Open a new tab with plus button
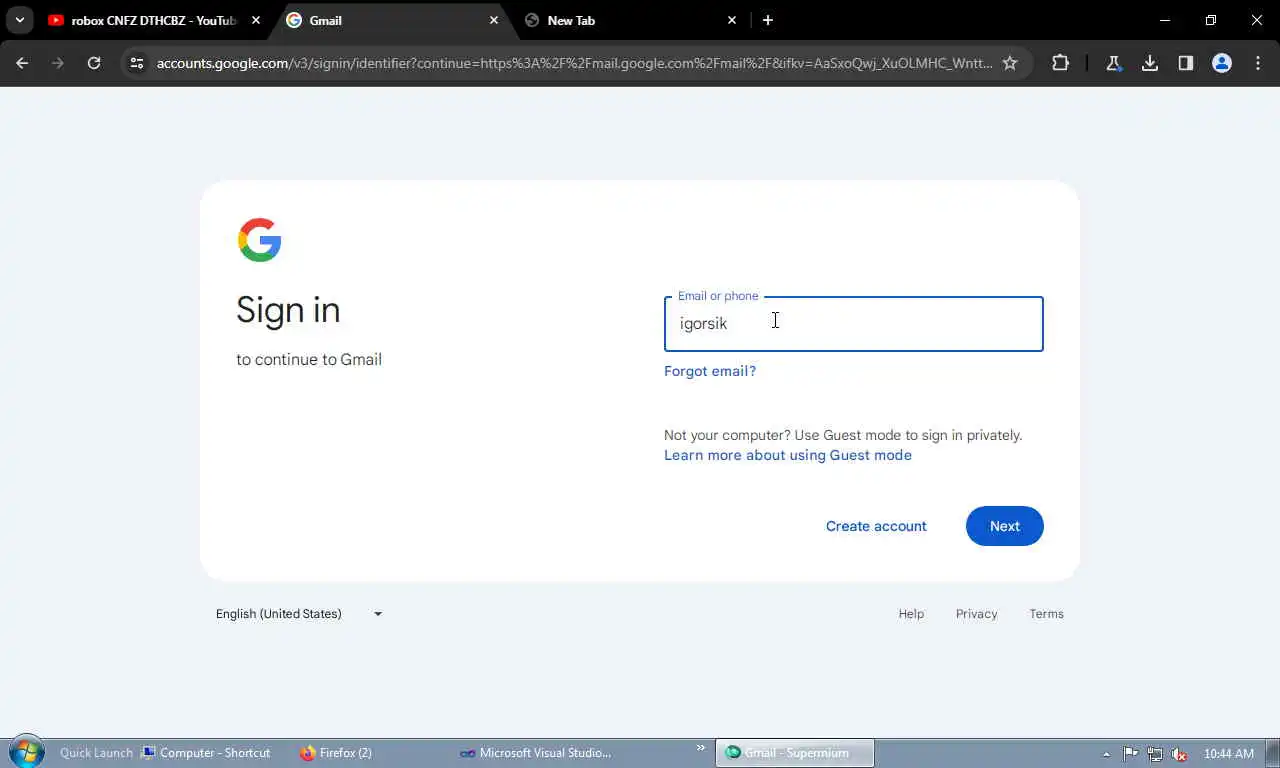This screenshot has height=768, width=1280. (768, 20)
